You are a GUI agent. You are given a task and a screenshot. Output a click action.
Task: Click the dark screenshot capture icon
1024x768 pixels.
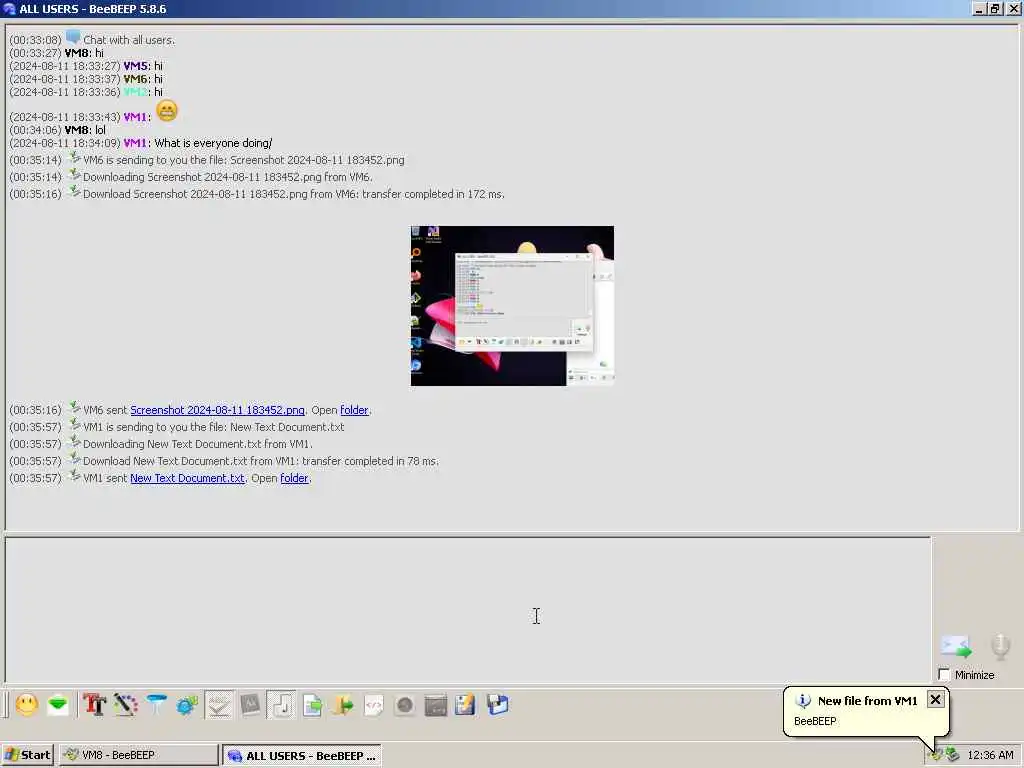[436, 705]
